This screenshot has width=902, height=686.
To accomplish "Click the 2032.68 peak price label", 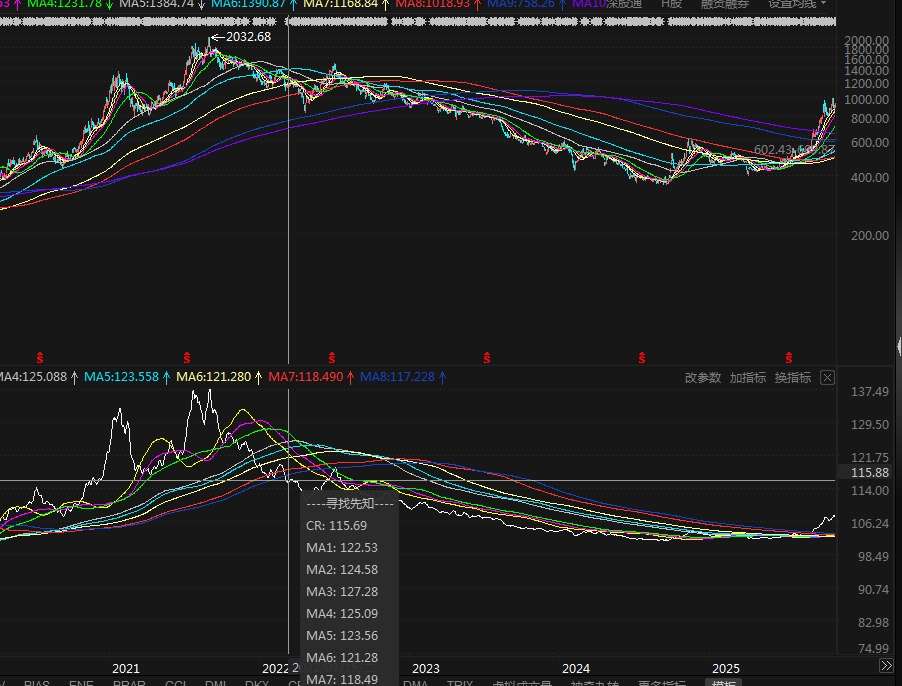I will point(247,37).
